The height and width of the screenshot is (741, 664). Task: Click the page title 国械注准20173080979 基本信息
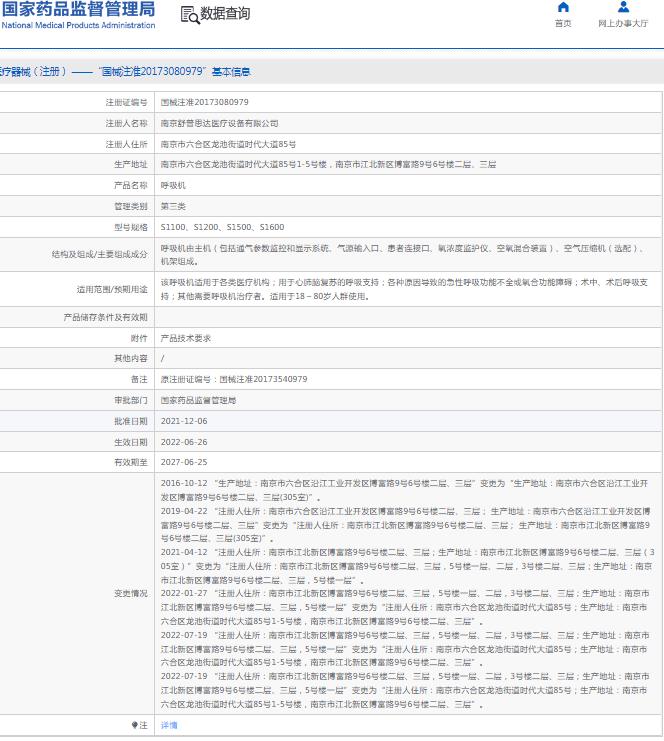(174, 71)
